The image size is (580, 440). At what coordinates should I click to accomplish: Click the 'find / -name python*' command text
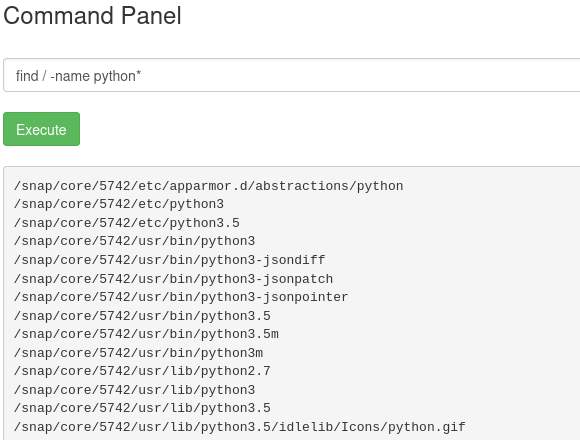[78, 76]
